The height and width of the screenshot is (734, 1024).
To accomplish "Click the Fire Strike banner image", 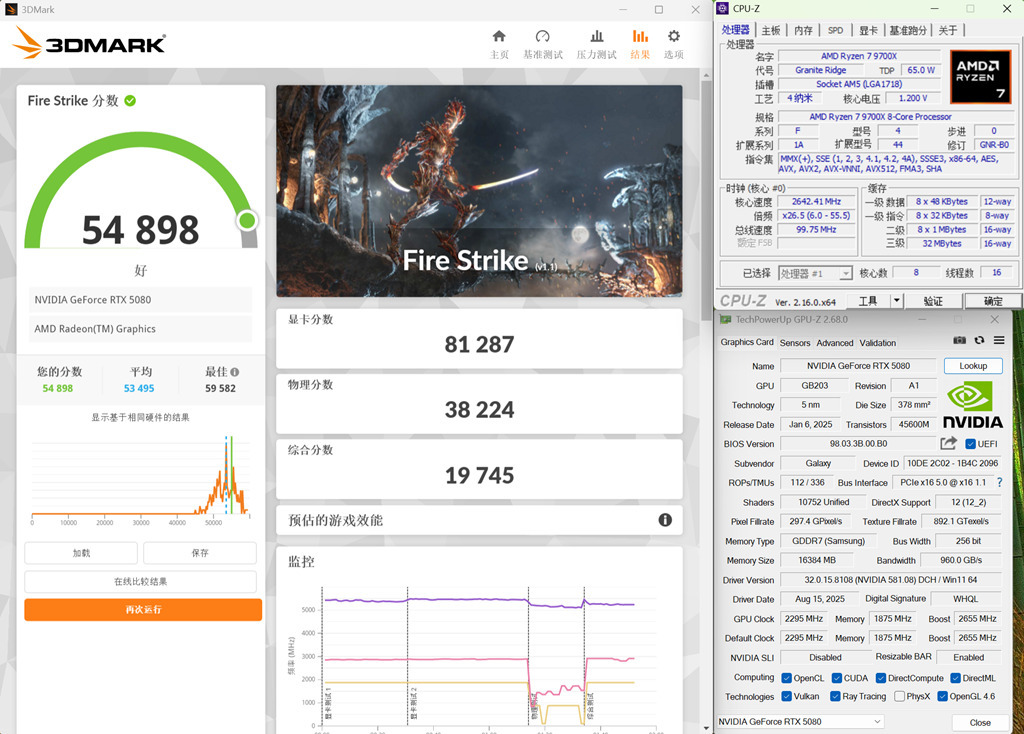I will tap(479, 190).
